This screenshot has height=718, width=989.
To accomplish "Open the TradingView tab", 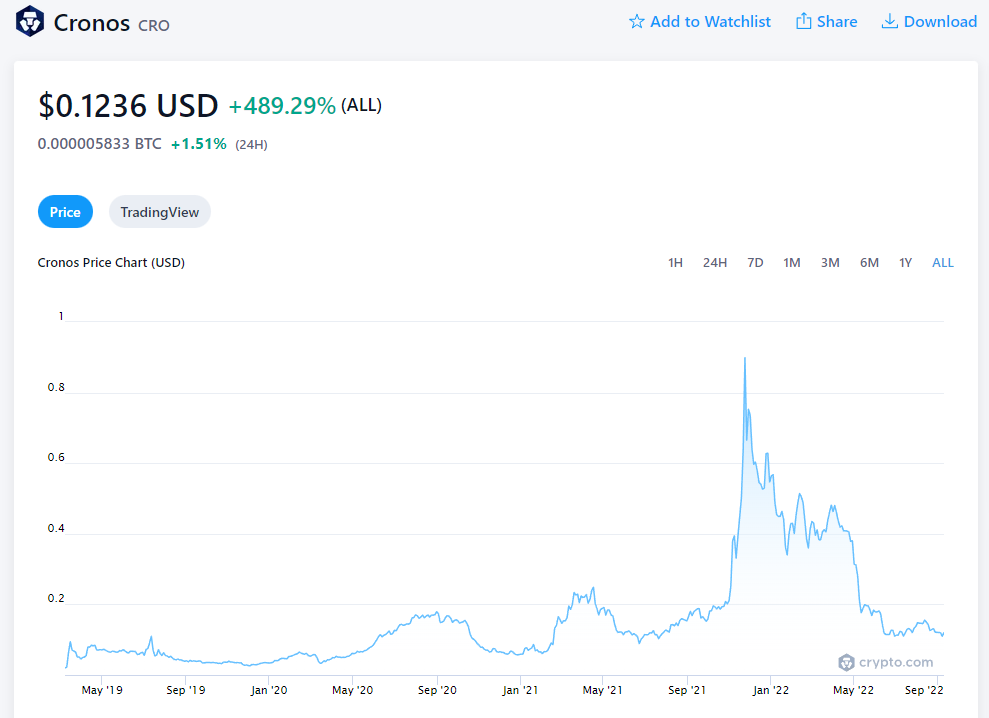I will click(159, 212).
